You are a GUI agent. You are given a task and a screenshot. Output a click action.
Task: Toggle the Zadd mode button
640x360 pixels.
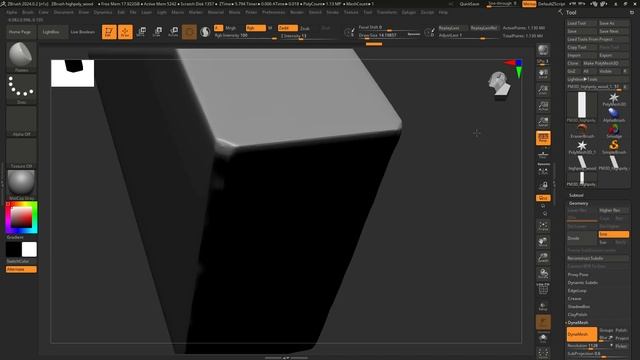click(x=288, y=28)
